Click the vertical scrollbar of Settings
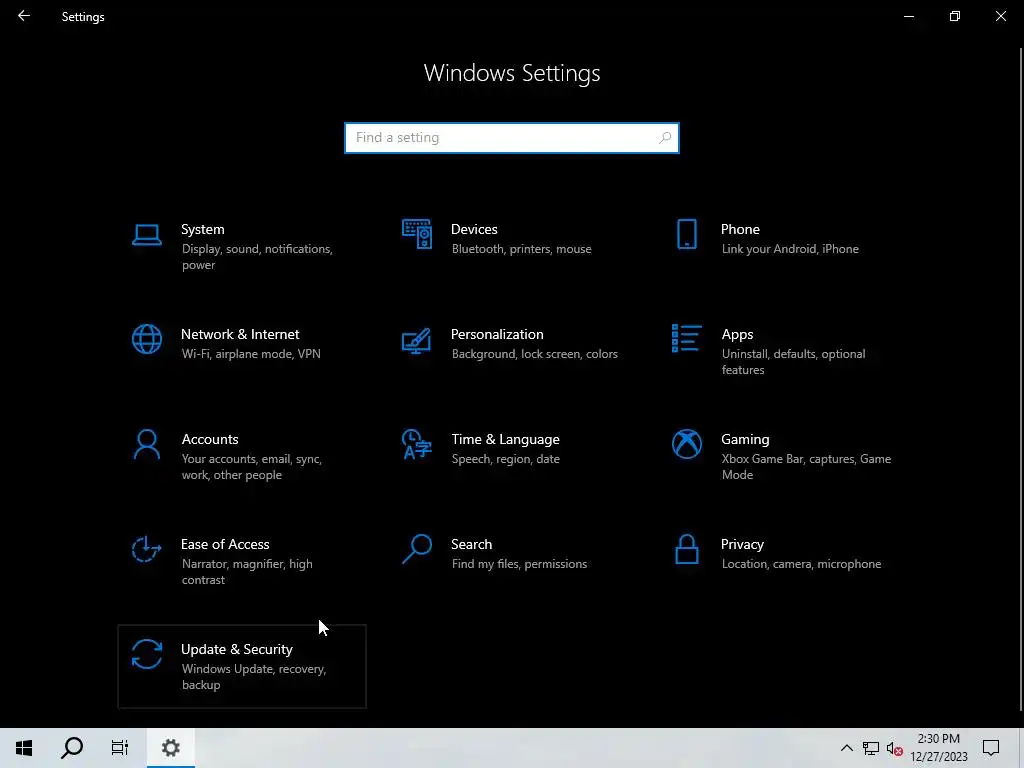Viewport: 1024px width, 768px height. click(1021, 379)
